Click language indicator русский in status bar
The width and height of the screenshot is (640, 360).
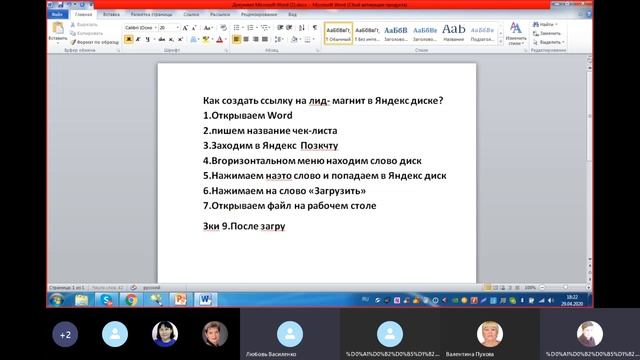[x=151, y=287]
